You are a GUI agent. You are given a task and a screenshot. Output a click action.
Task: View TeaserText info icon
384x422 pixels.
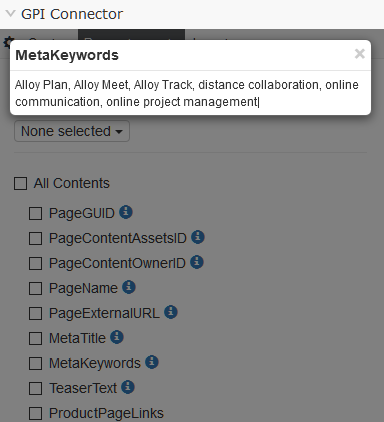(x=128, y=387)
